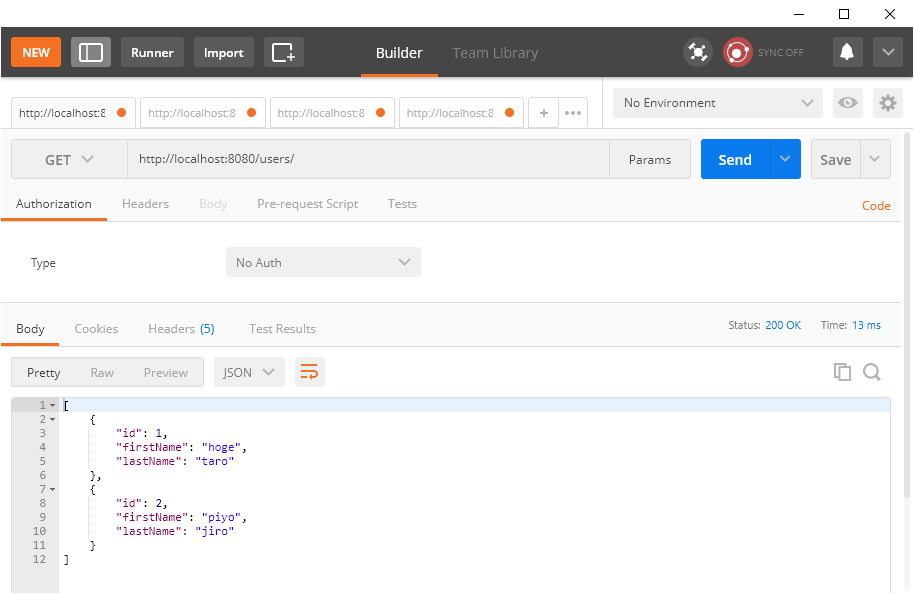Maximize the Postman window
914x594 pixels.
(x=843, y=14)
